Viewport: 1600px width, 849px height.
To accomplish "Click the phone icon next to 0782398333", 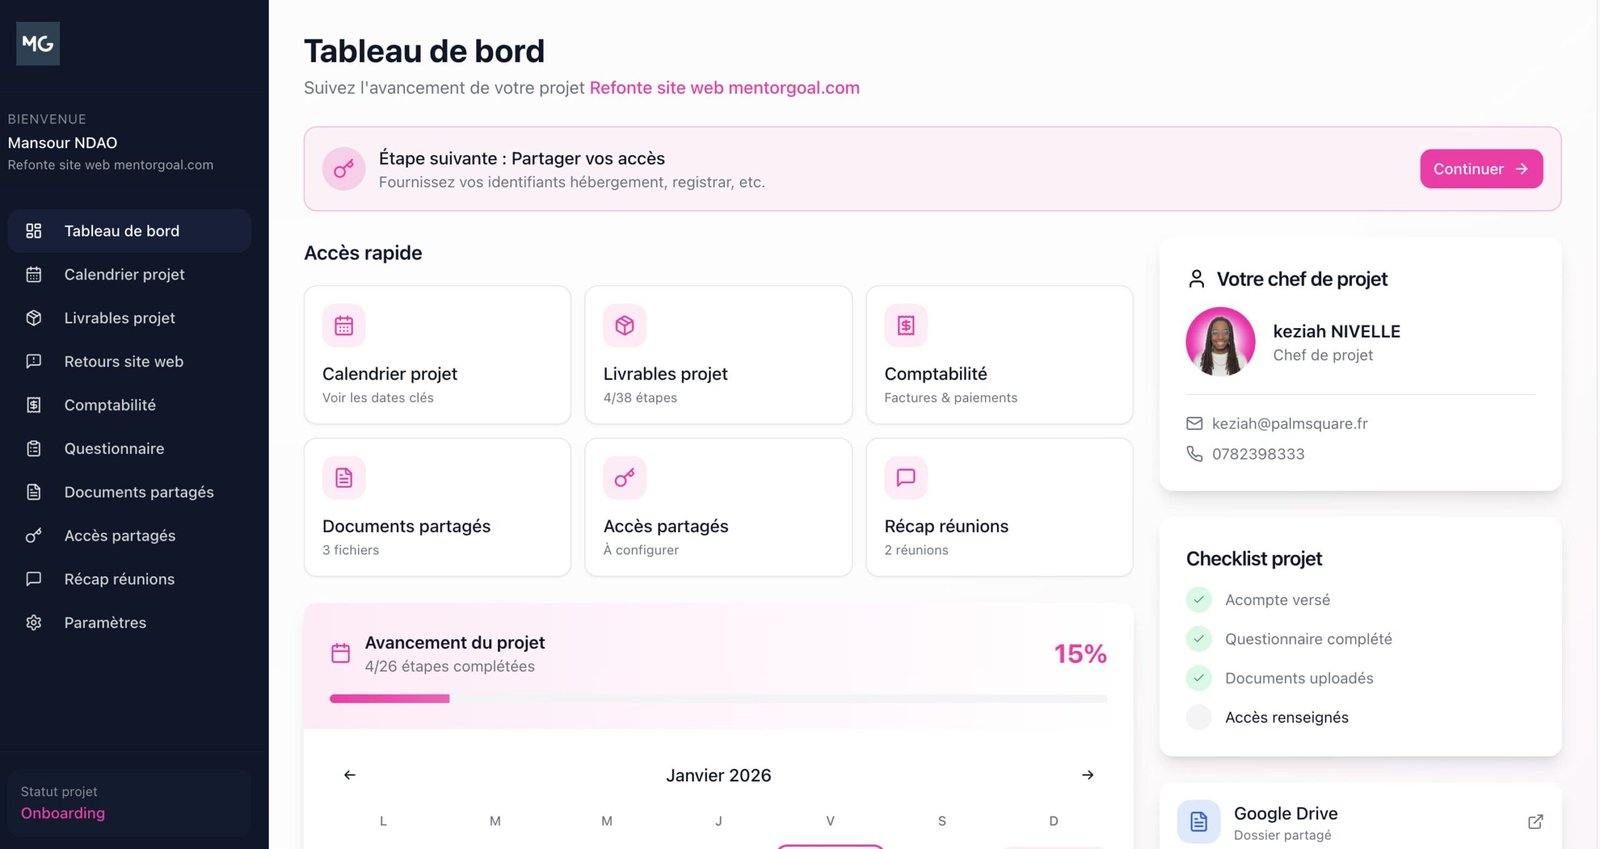I will click(x=1194, y=454).
